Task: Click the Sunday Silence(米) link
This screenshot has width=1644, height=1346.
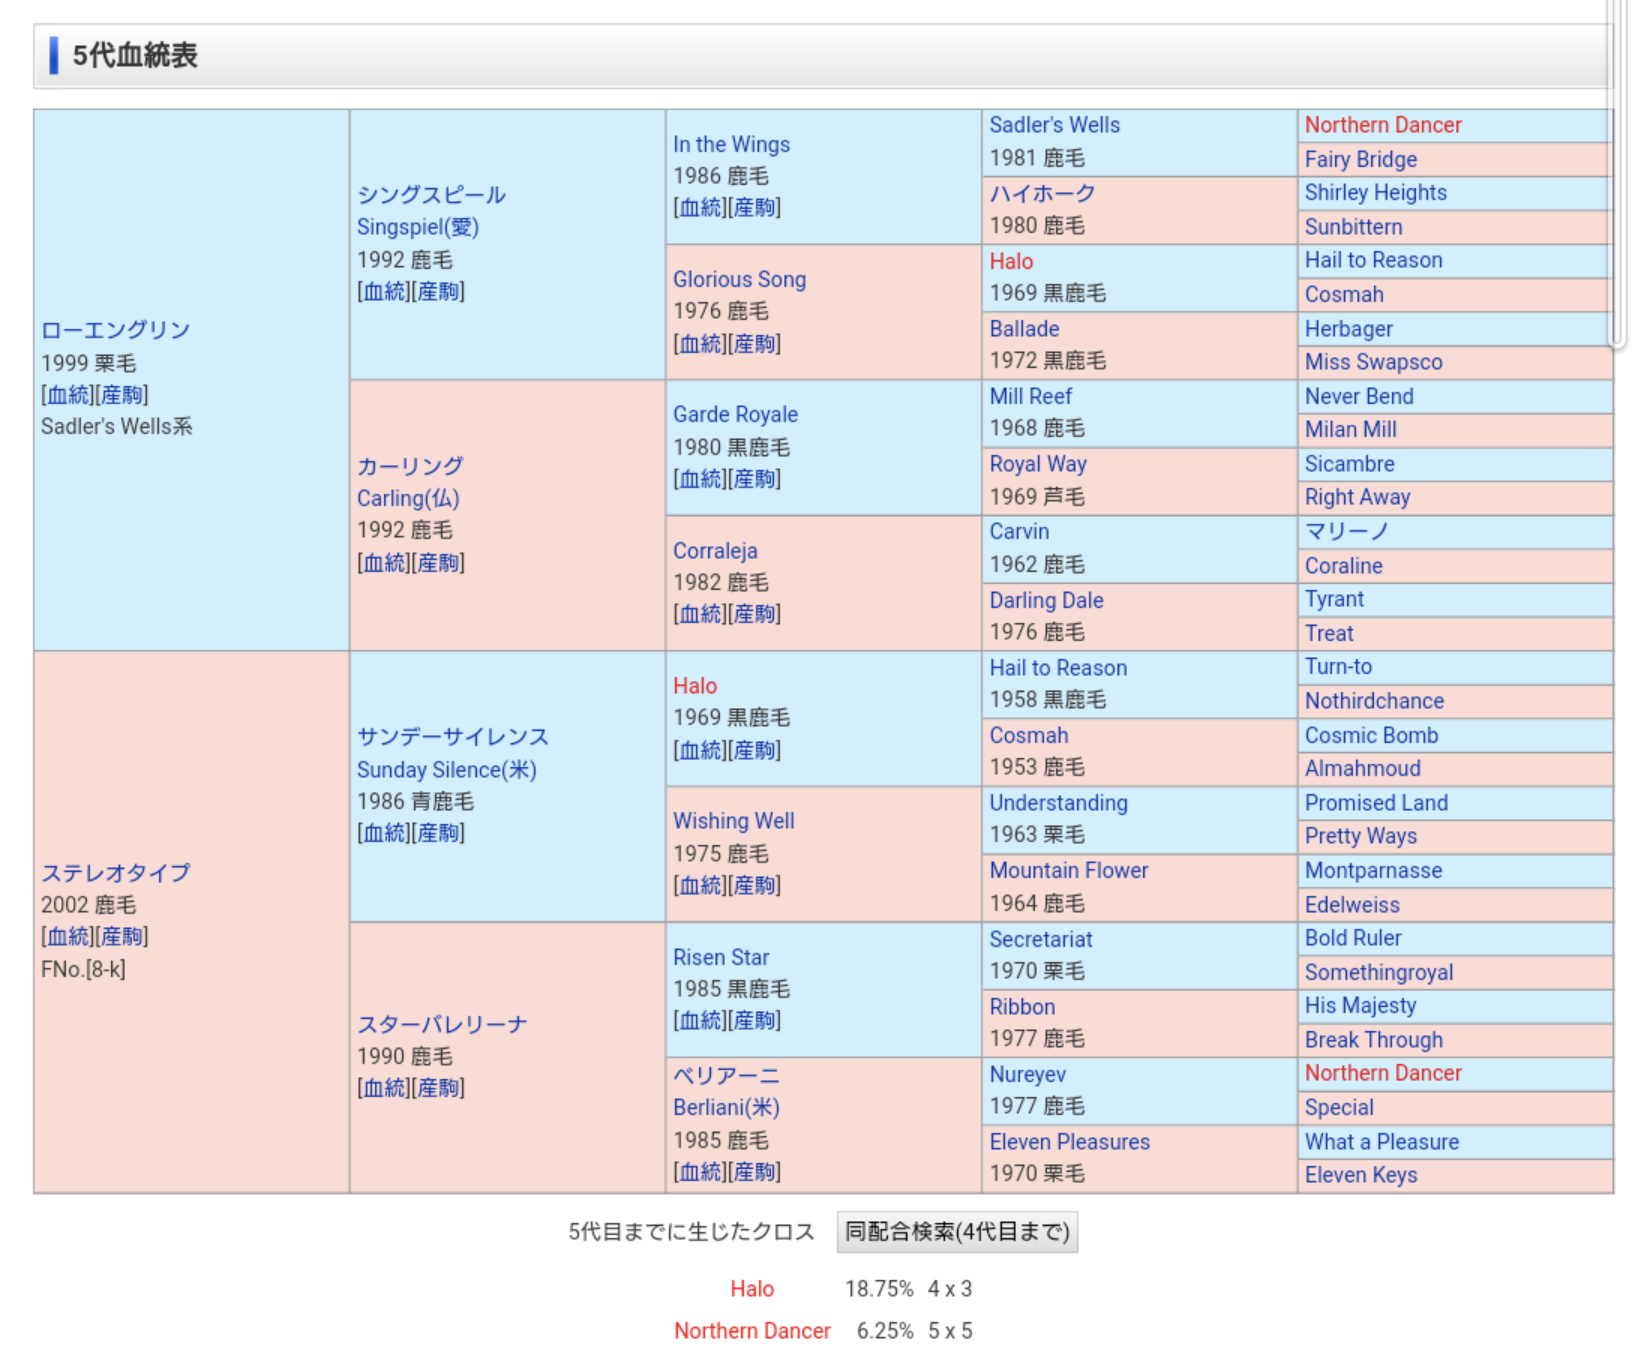Action: (446, 769)
